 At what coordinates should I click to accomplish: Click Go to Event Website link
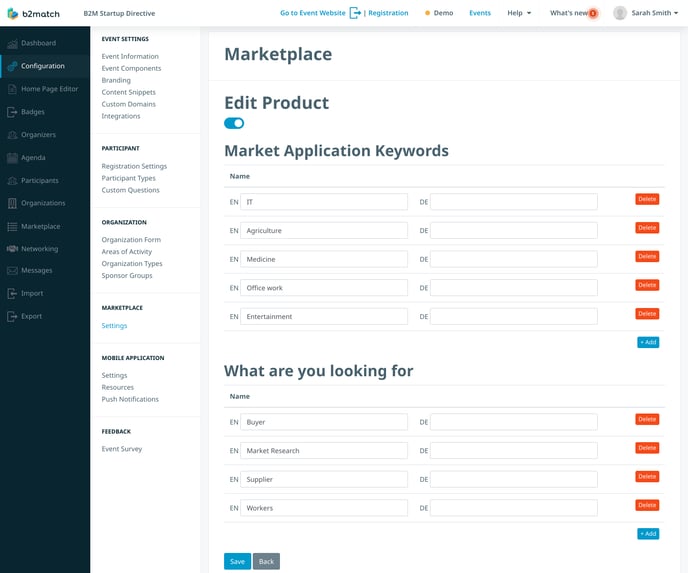pos(312,13)
